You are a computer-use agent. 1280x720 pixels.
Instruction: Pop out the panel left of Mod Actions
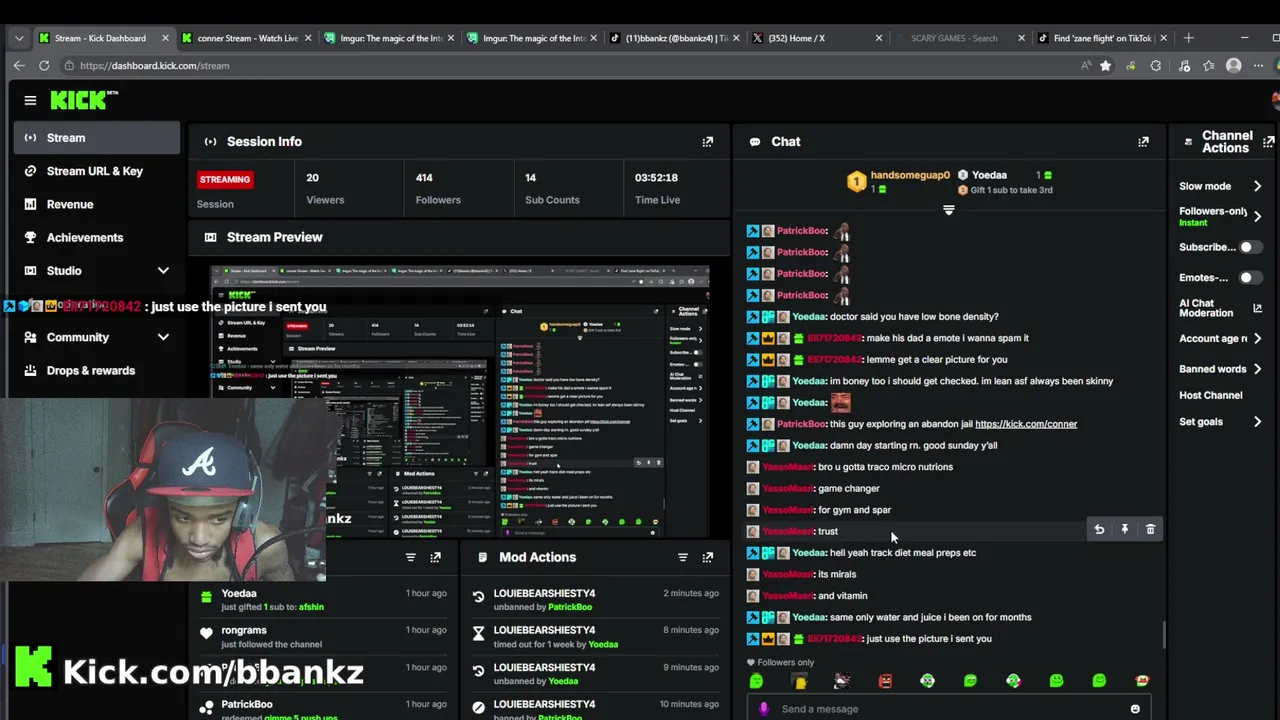[x=435, y=557]
